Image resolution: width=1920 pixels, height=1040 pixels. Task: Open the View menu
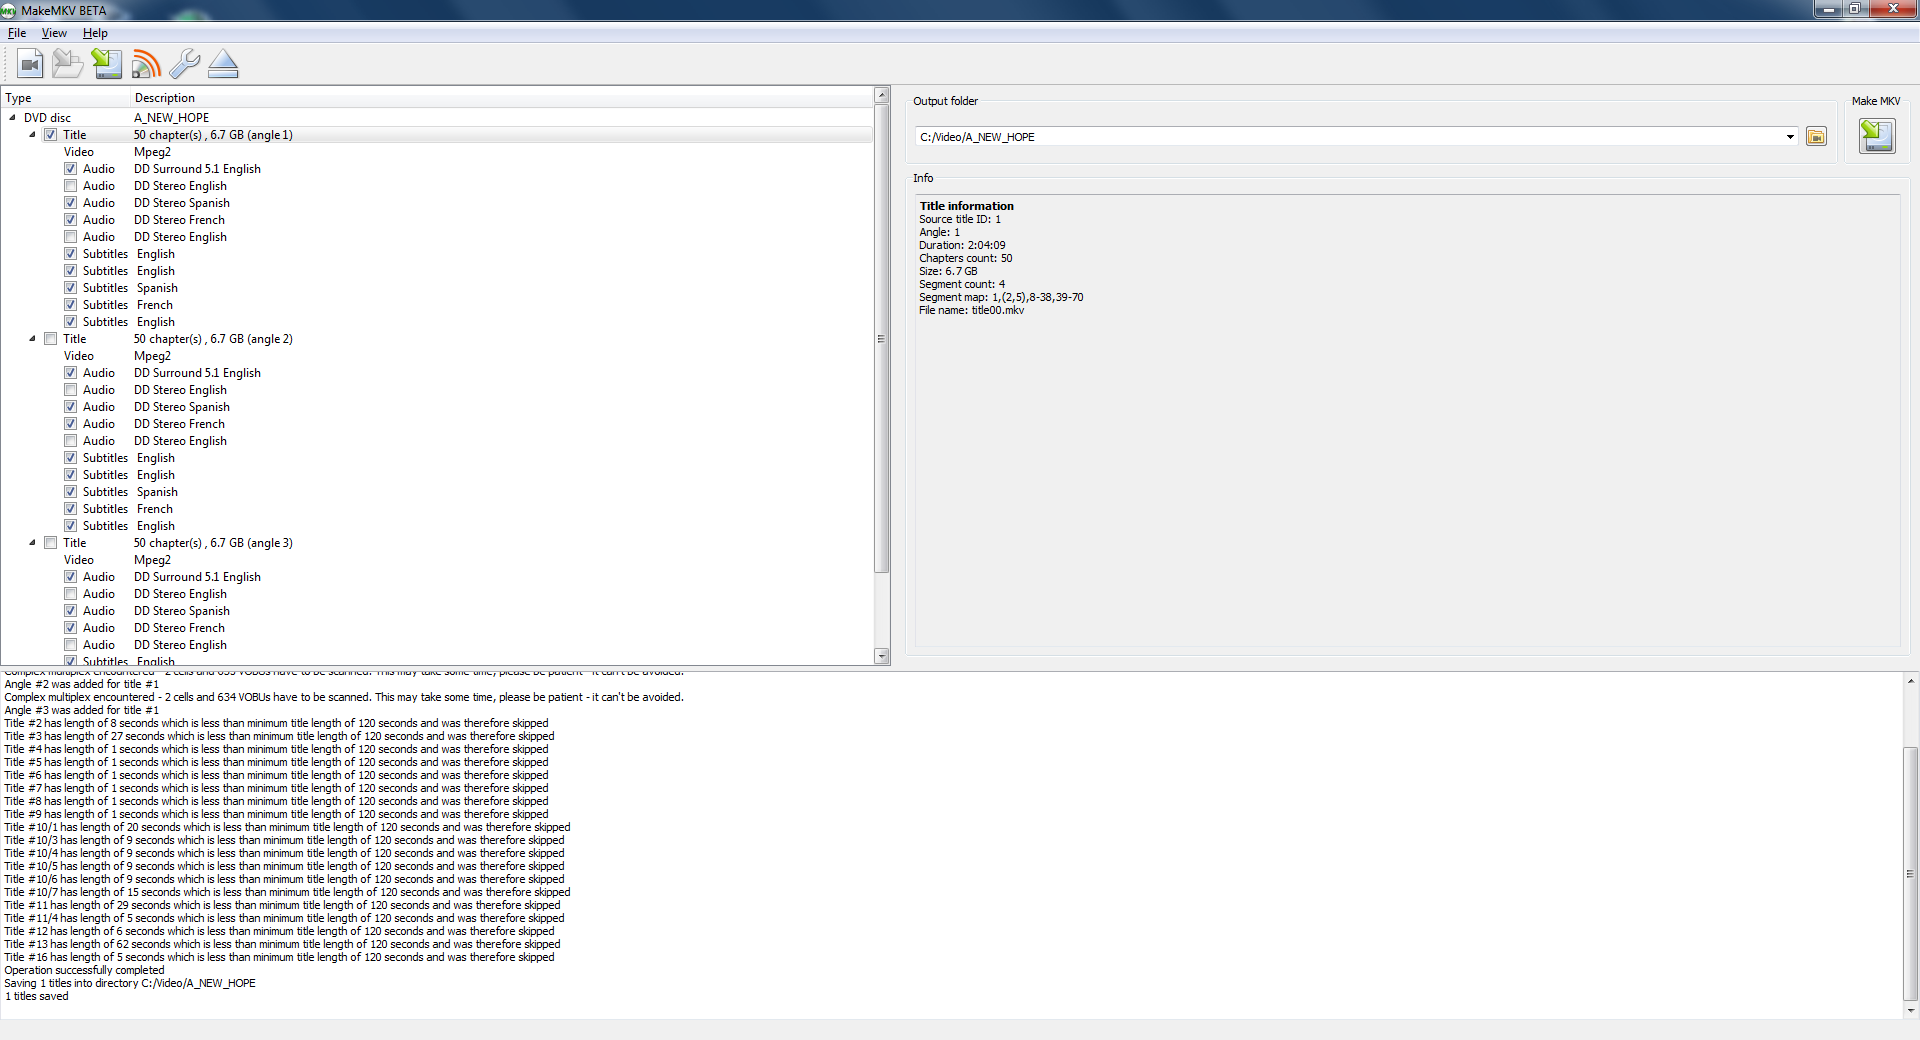(54, 33)
